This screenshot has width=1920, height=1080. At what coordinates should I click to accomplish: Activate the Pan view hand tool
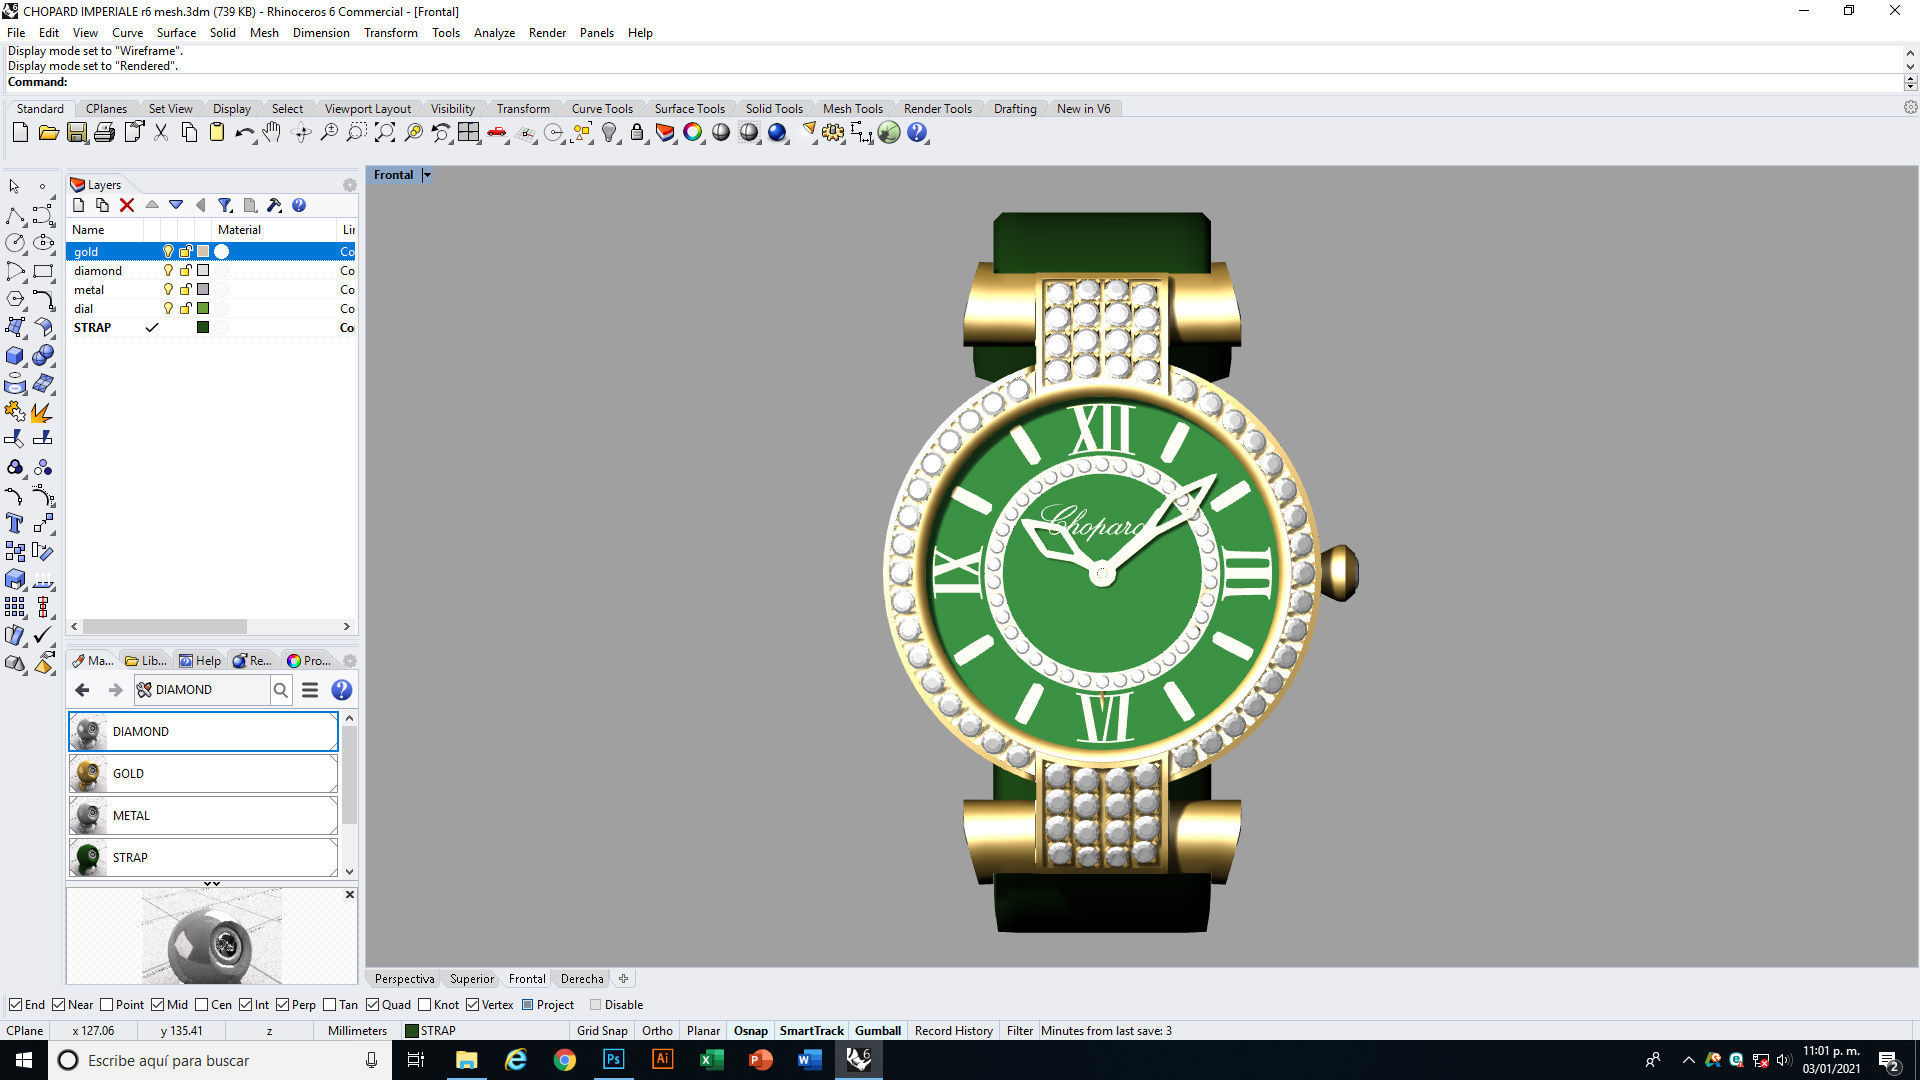pyautogui.click(x=272, y=132)
